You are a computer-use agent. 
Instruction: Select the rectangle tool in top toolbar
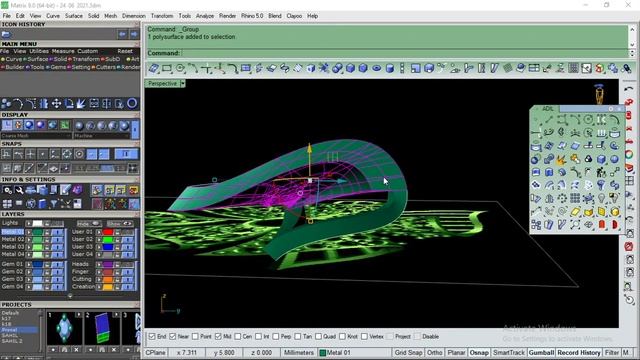tap(167, 68)
